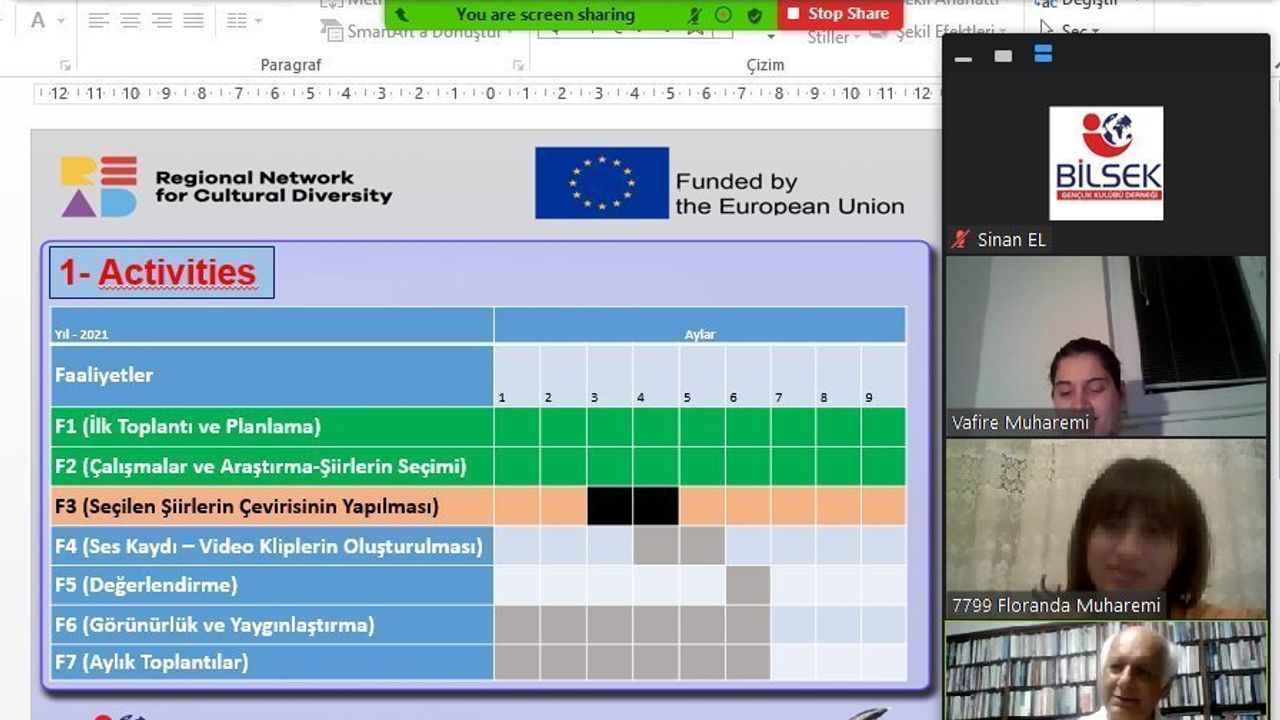Open the Şekil Efektleri dropdown
Image resolution: width=1280 pixels, height=720 pixels.
click(940, 32)
